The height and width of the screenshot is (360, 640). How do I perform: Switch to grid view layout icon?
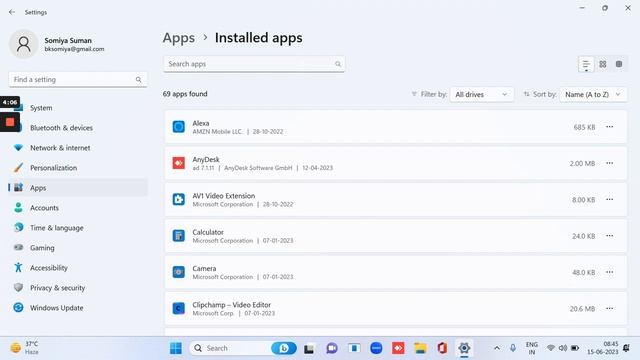[603, 64]
